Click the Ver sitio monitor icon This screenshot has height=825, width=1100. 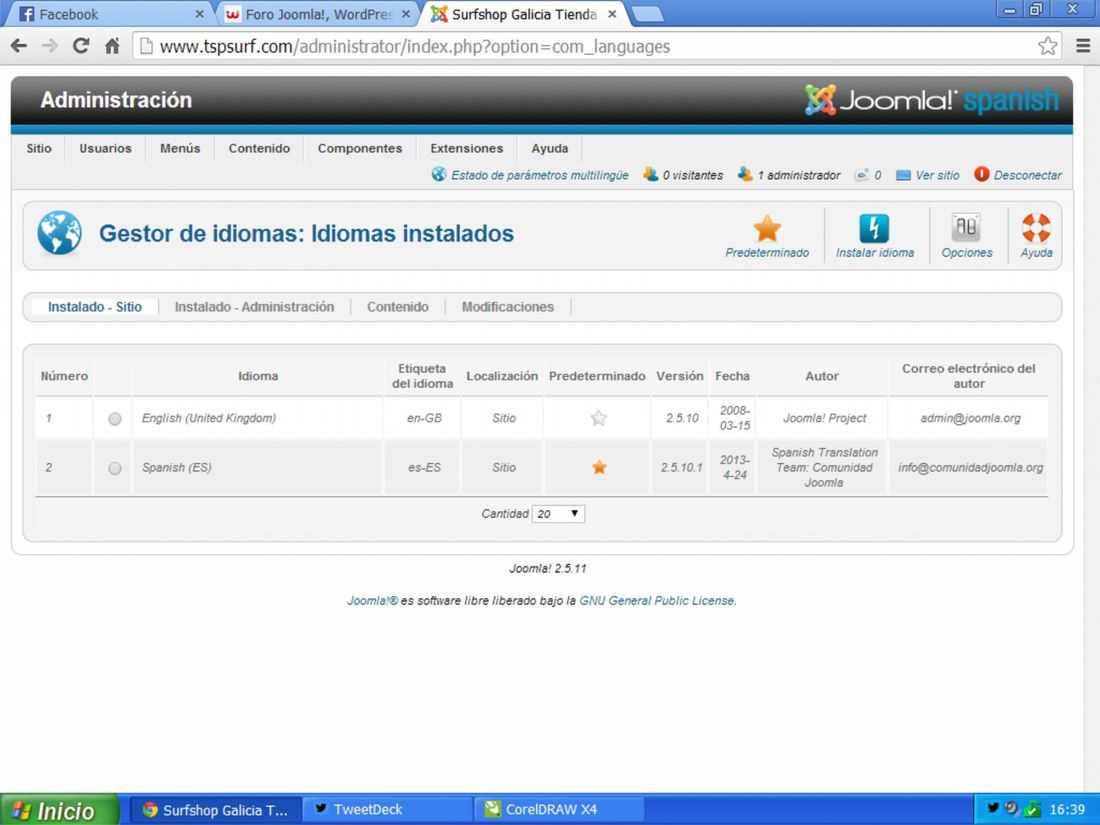pos(904,175)
